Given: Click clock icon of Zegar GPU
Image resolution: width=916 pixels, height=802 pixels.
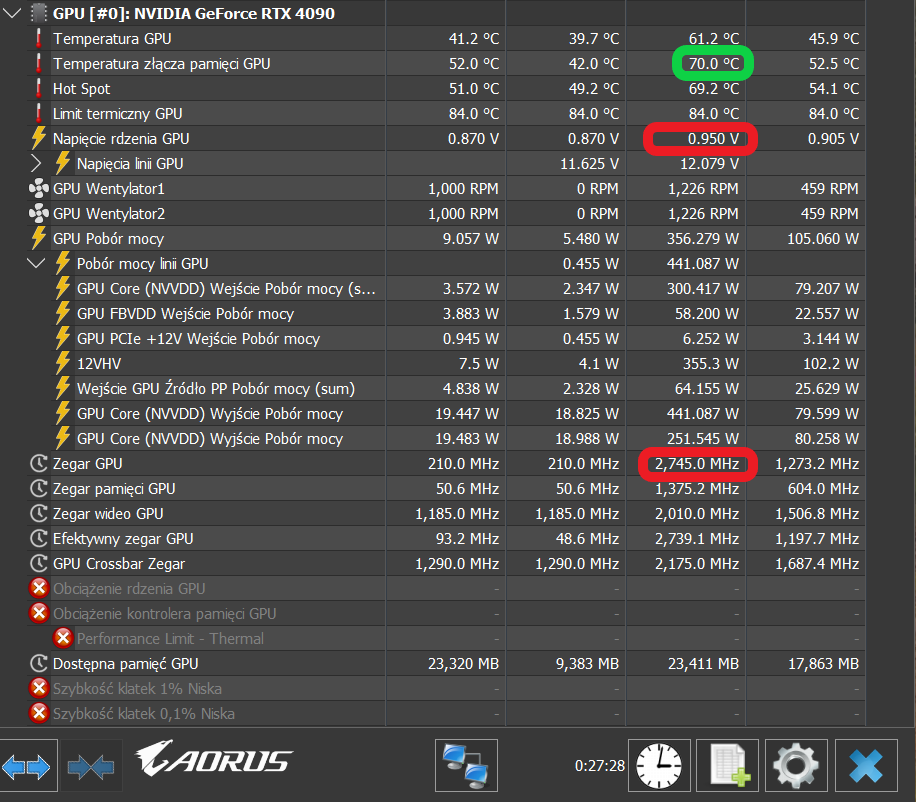Looking at the screenshot, I should [39, 464].
